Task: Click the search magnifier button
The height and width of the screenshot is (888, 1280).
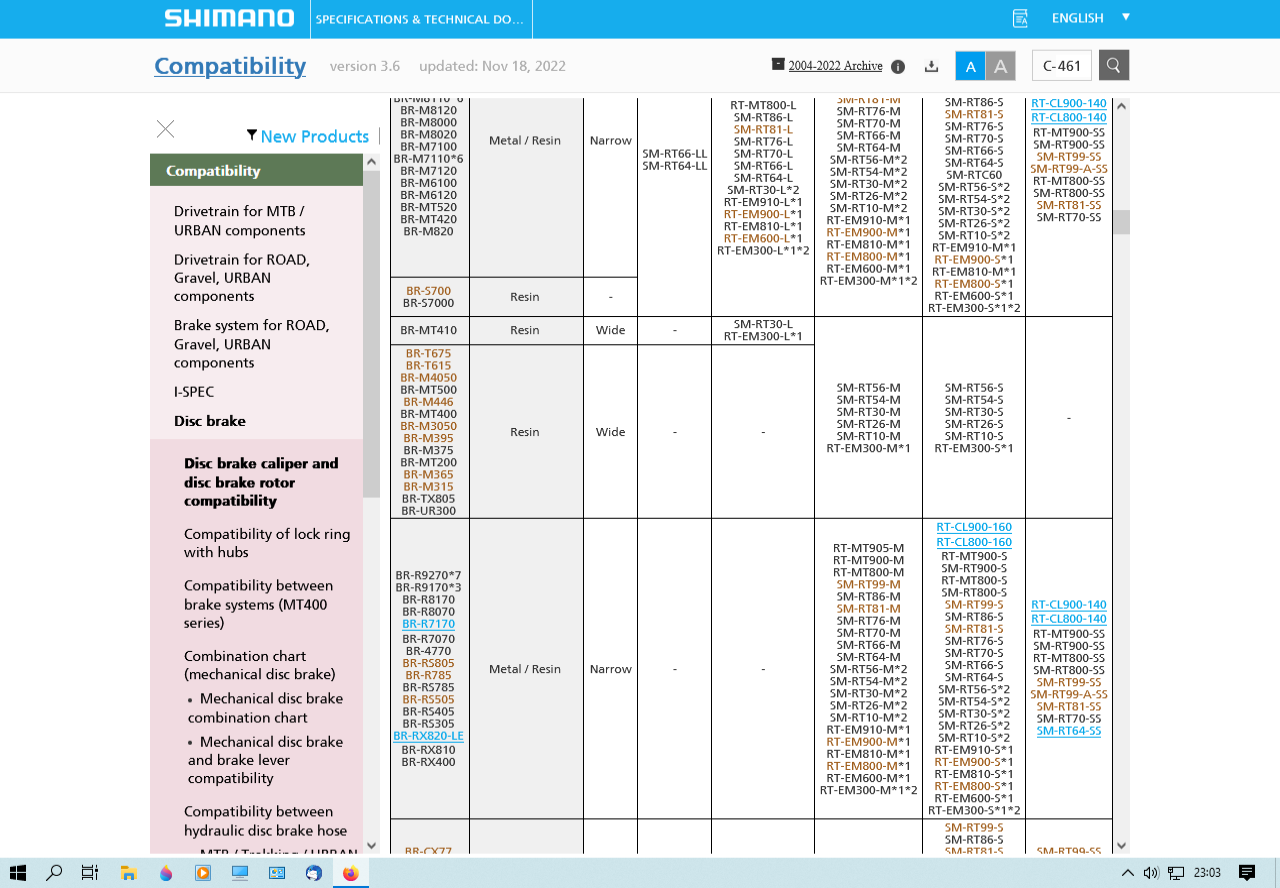Action: pos(1113,66)
